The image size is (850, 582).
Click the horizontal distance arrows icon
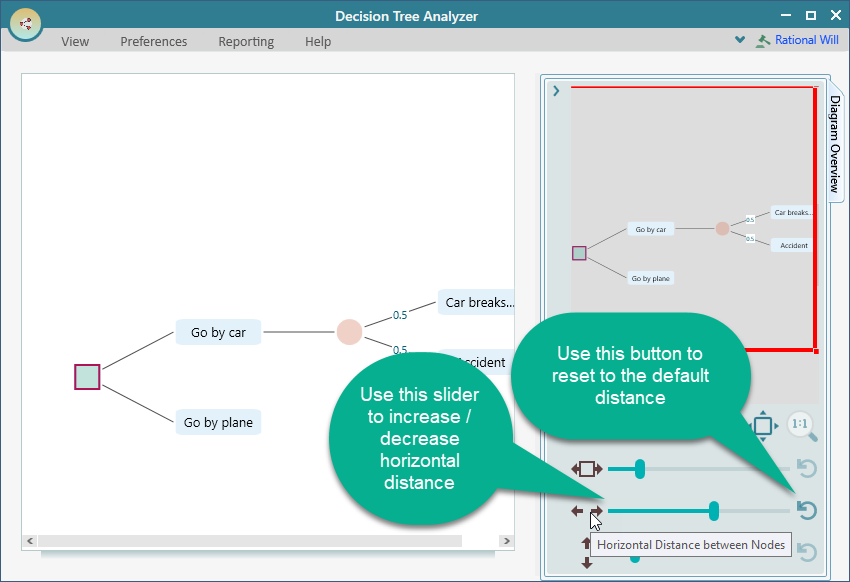point(587,511)
